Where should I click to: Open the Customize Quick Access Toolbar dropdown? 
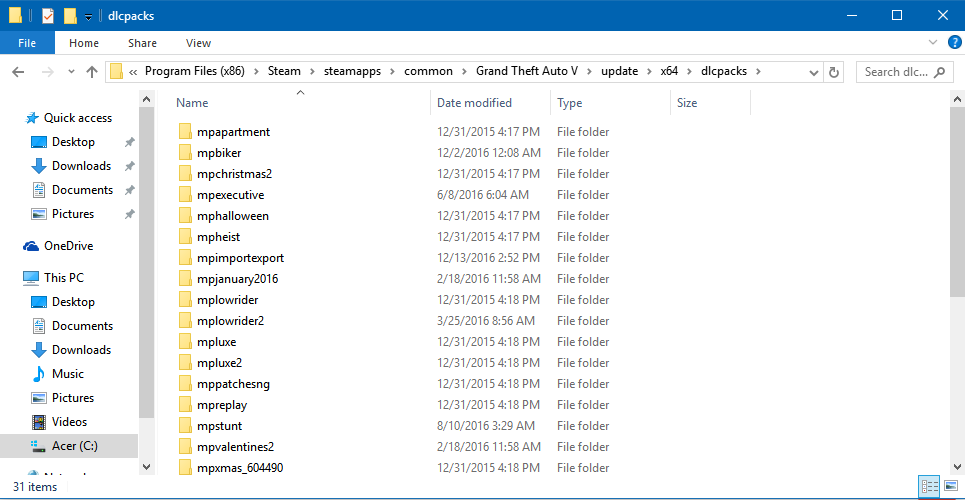click(88, 17)
